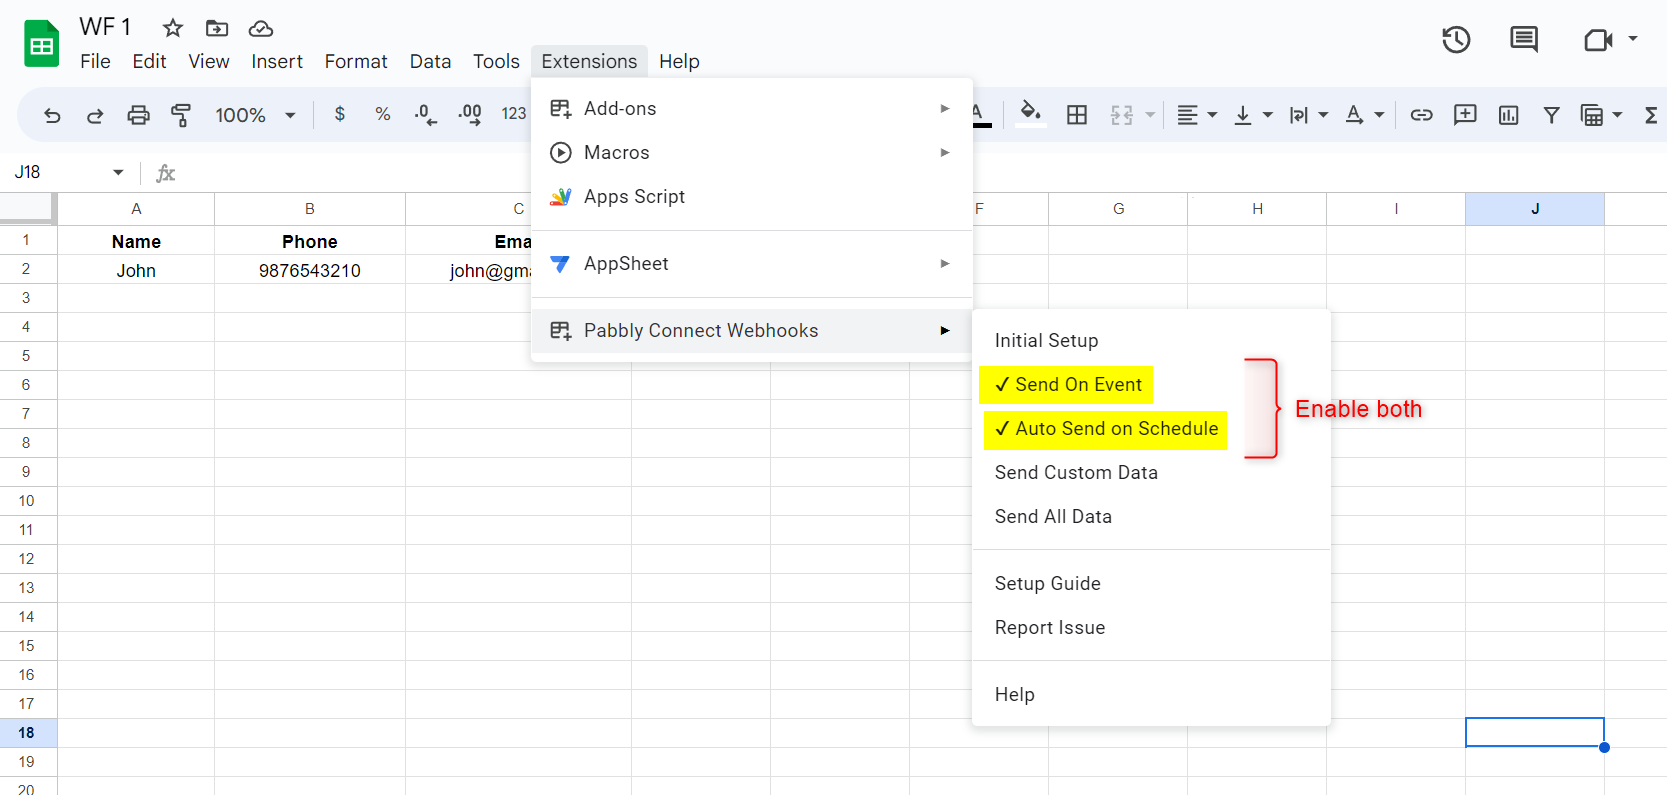Click the Insert chart icon
The width and height of the screenshot is (1667, 795).
pos(1508,115)
